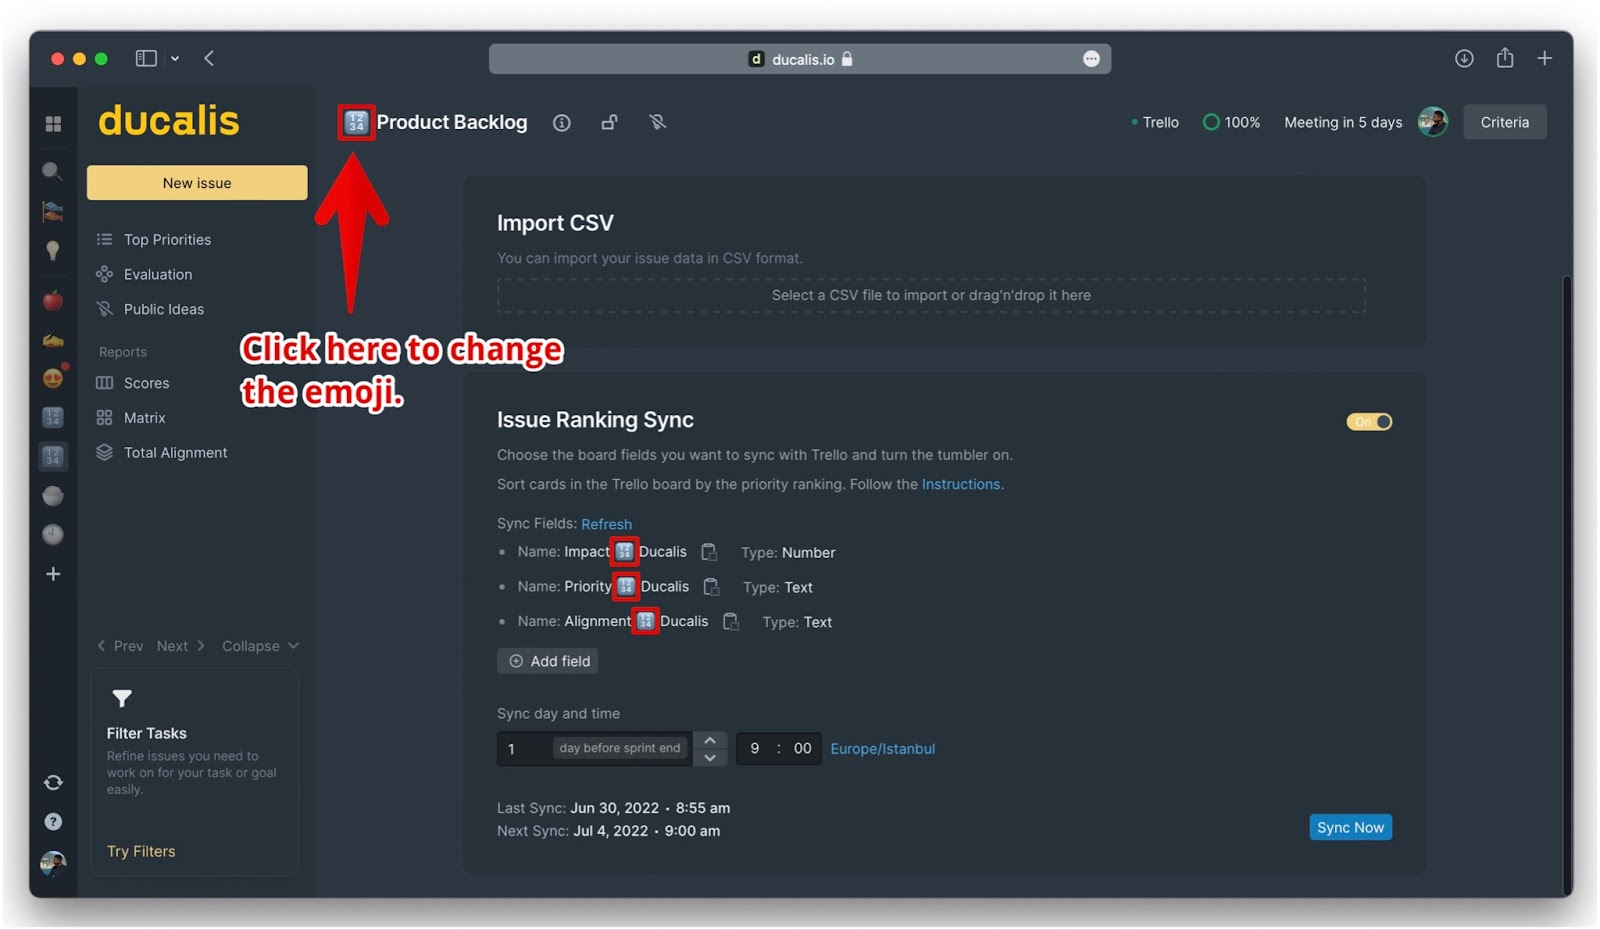
Task: Select the rice bowl board icon
Action: point(53,496)
